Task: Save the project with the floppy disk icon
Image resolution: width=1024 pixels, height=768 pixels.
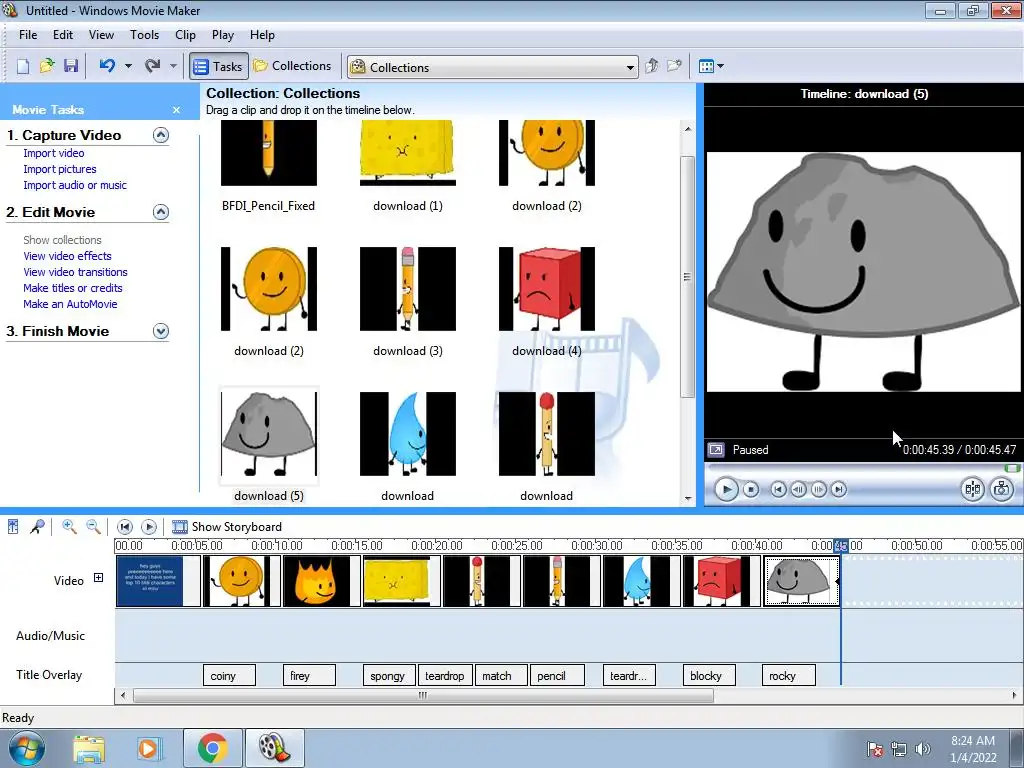Action: [71, 66]
